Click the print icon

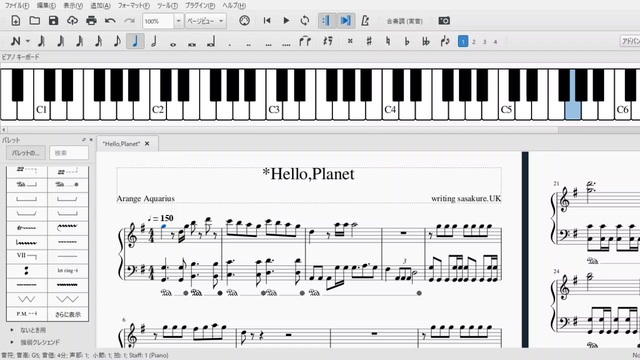click(91, 20)
